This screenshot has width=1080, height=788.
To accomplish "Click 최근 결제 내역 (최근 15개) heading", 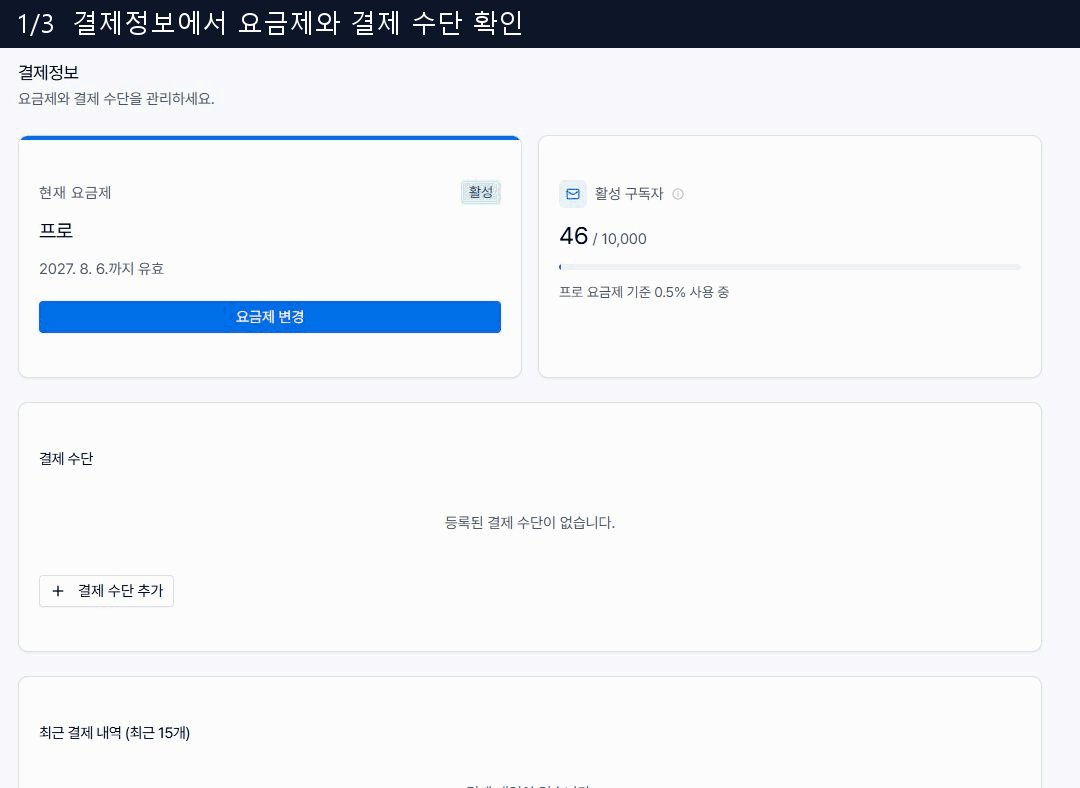I will (114, 733).
